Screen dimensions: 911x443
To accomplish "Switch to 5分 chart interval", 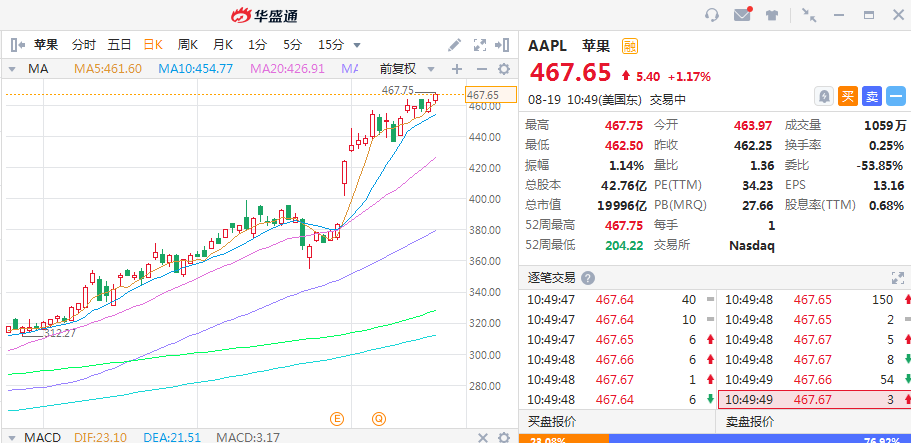I will coord(293,45).
